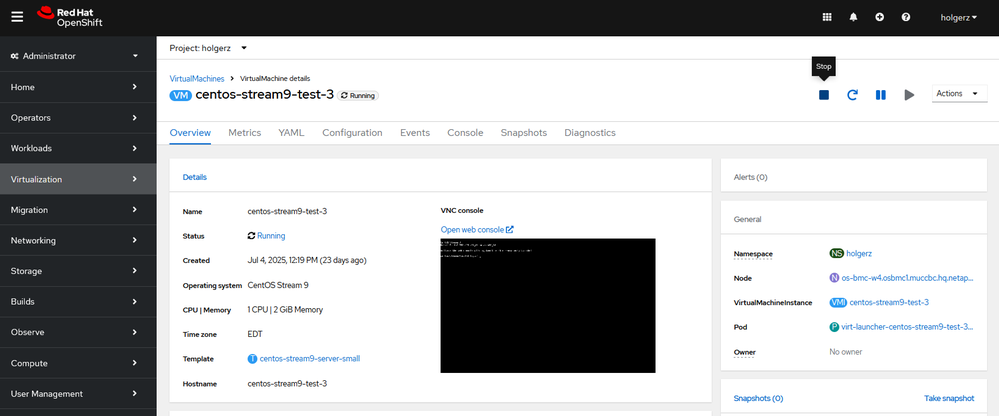Open the hamburger navigation menu
This screenshot has height=416, width=999.
pyautogui.click(x=17, y=16)
